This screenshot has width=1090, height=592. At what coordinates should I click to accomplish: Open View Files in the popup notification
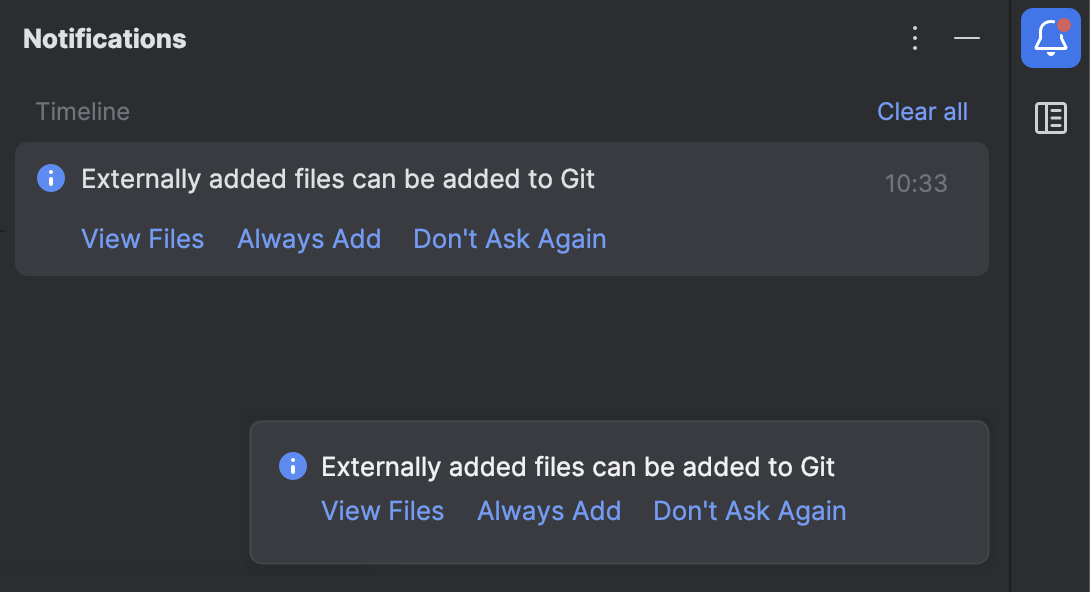382,510
